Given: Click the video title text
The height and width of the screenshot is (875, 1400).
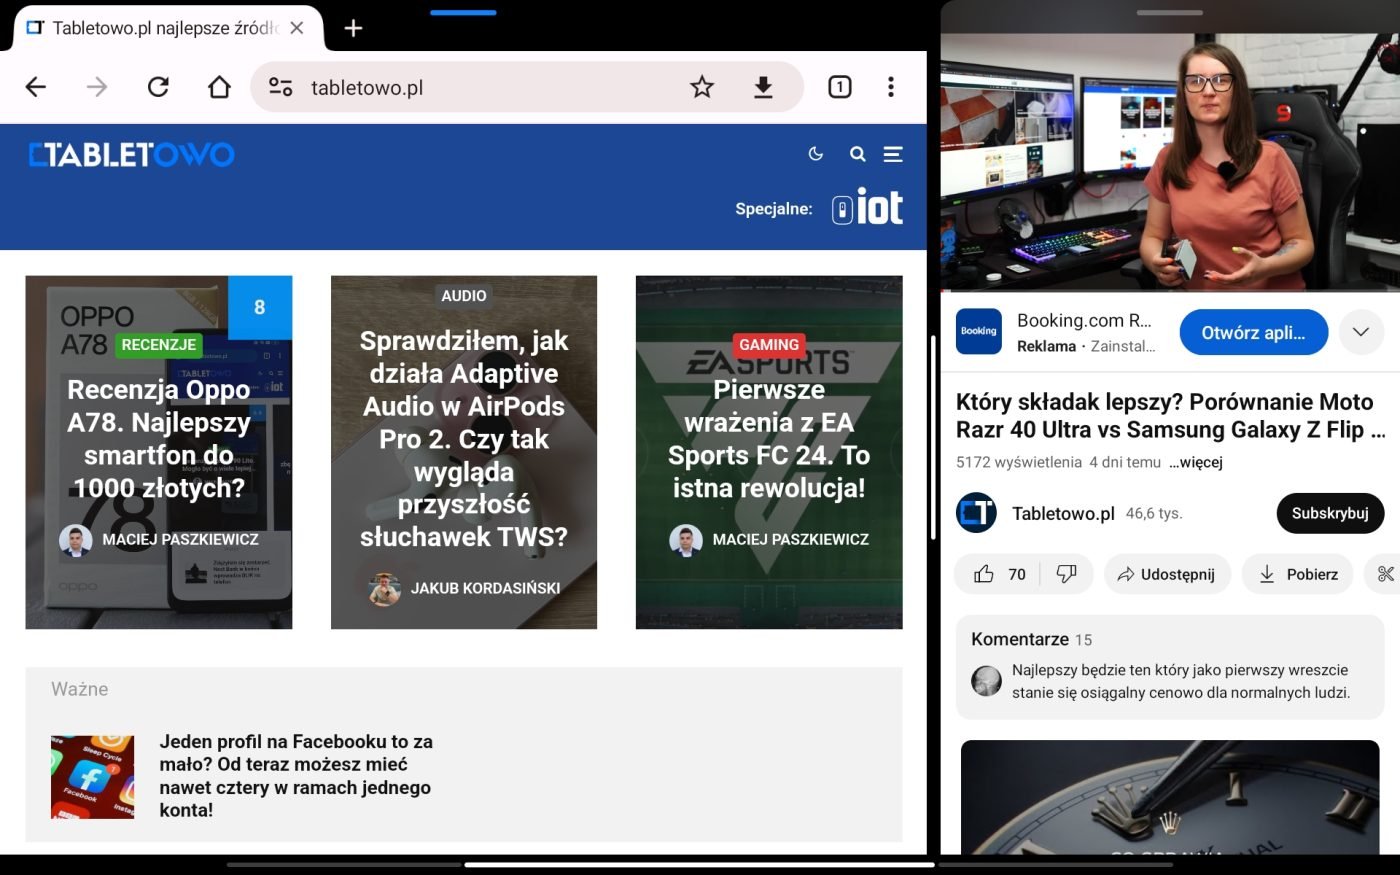Looking at the screenshot, I should pyautogui.click(x=1170, y=416).
